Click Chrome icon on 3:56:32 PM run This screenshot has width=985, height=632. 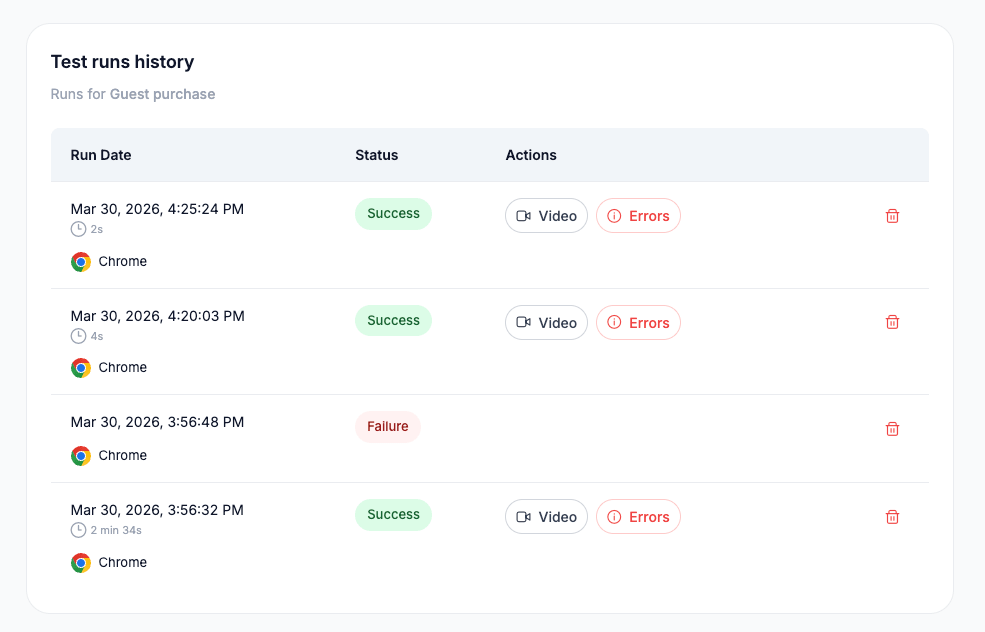pyautogui.click(x=81, y=563)
